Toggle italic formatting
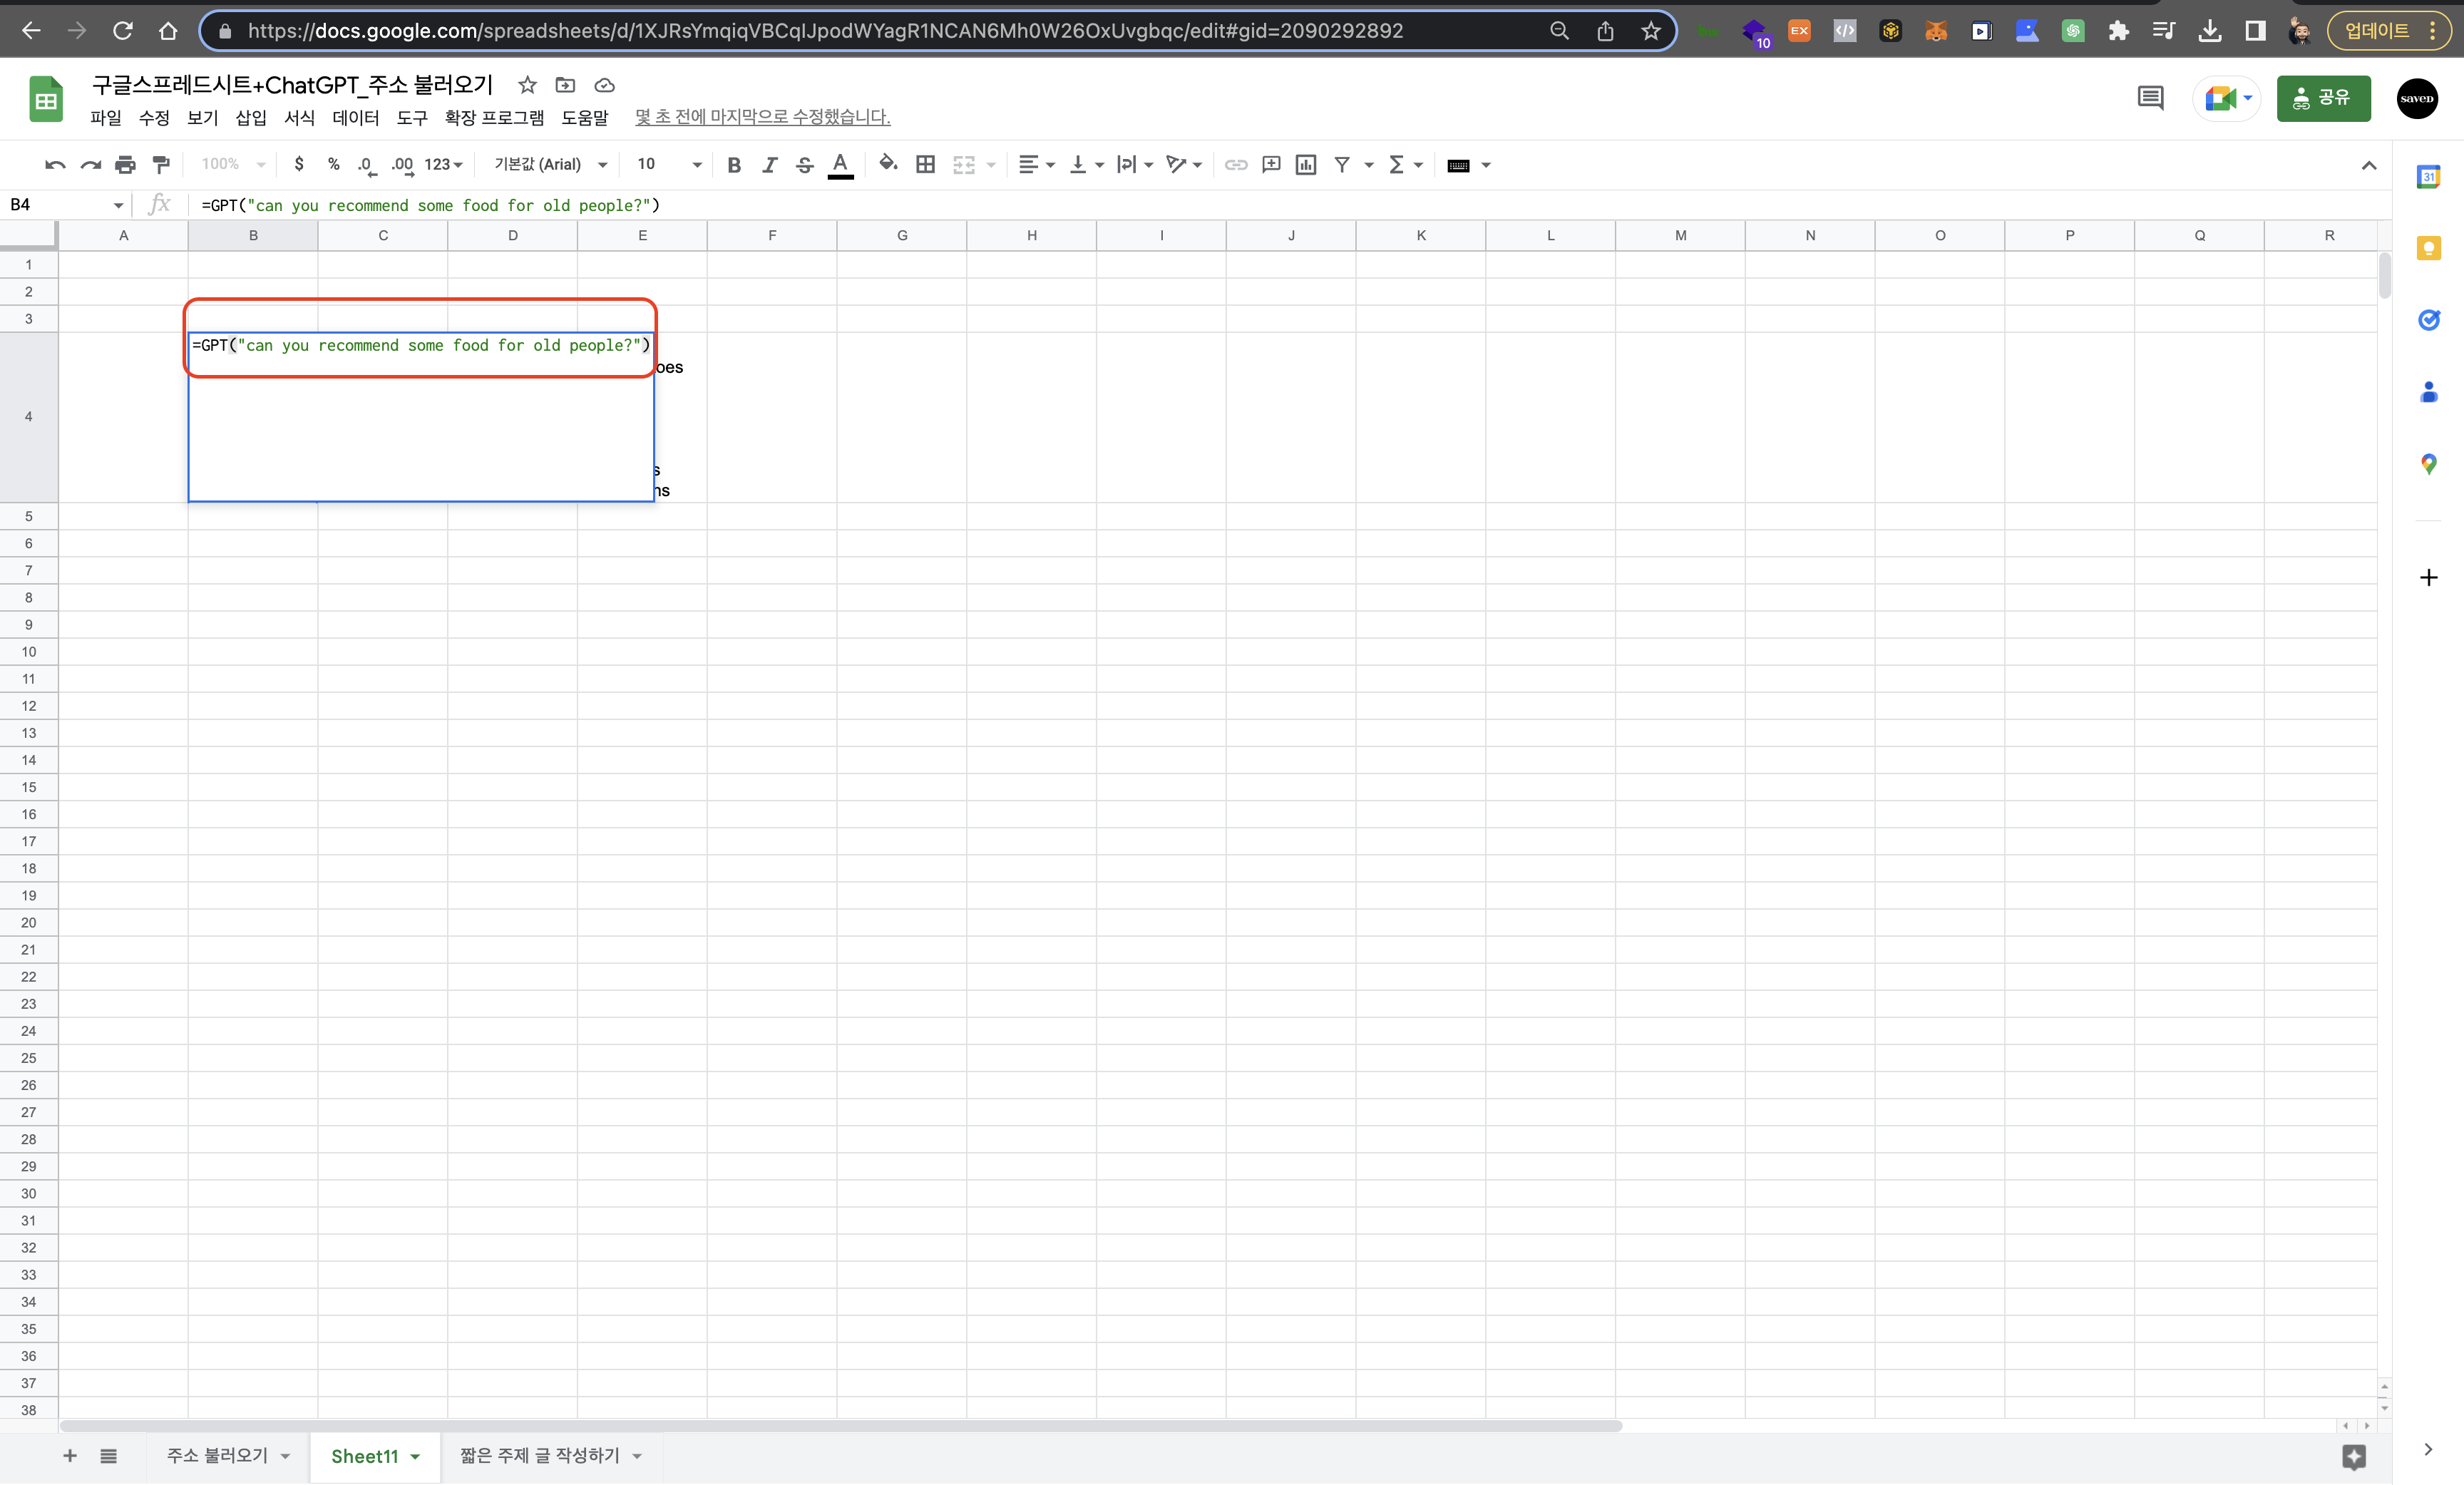 (769, 165)
